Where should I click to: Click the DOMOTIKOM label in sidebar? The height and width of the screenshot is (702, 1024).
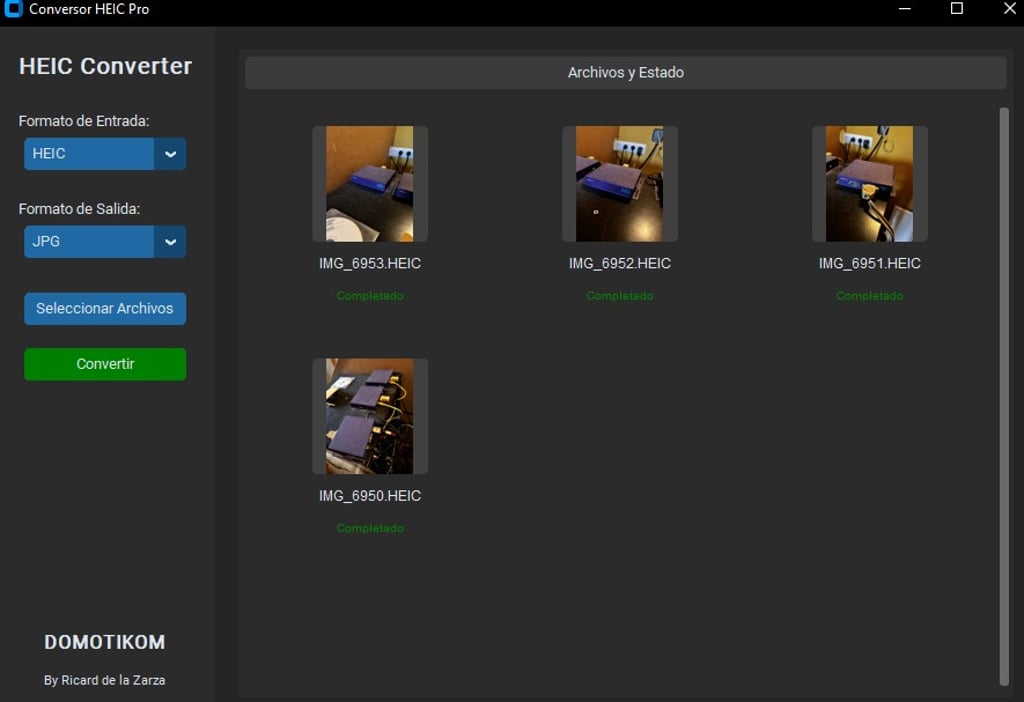point(104,642)
